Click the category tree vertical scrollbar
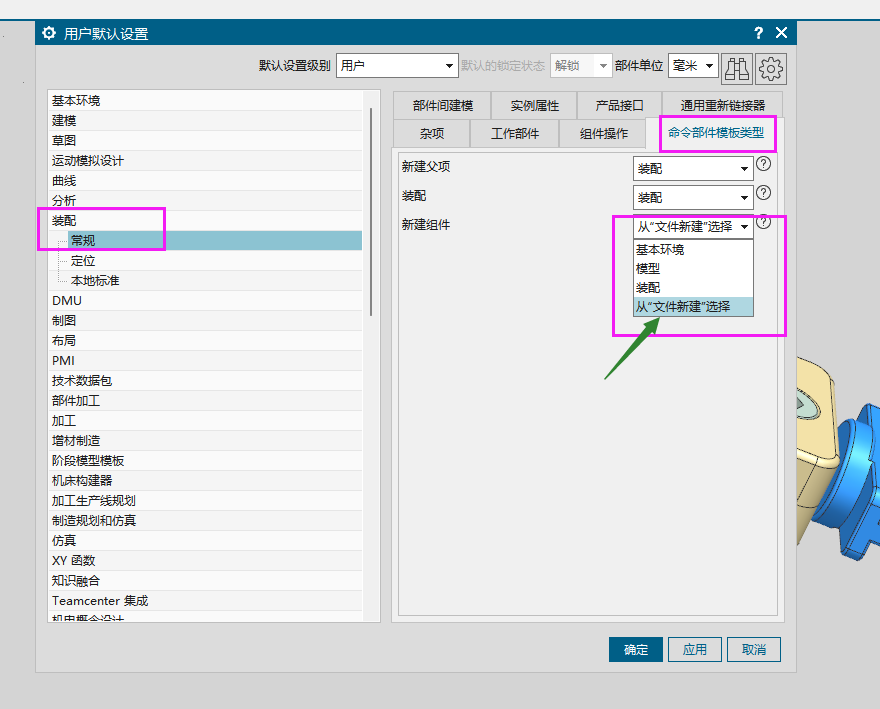Screen dimensions: 880x709 click(371, 212)
